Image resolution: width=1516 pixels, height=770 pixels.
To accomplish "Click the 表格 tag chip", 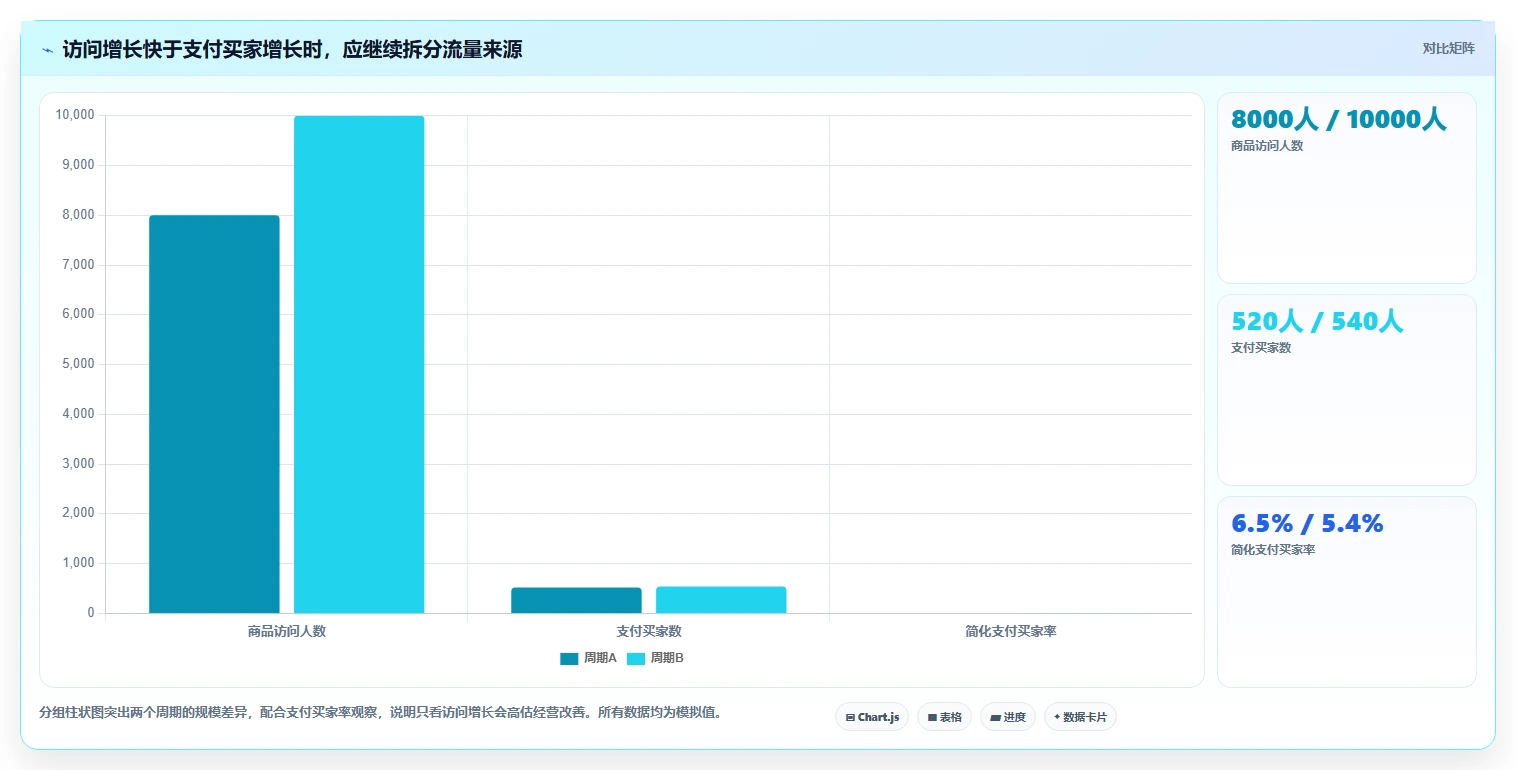I will (944, 717).
